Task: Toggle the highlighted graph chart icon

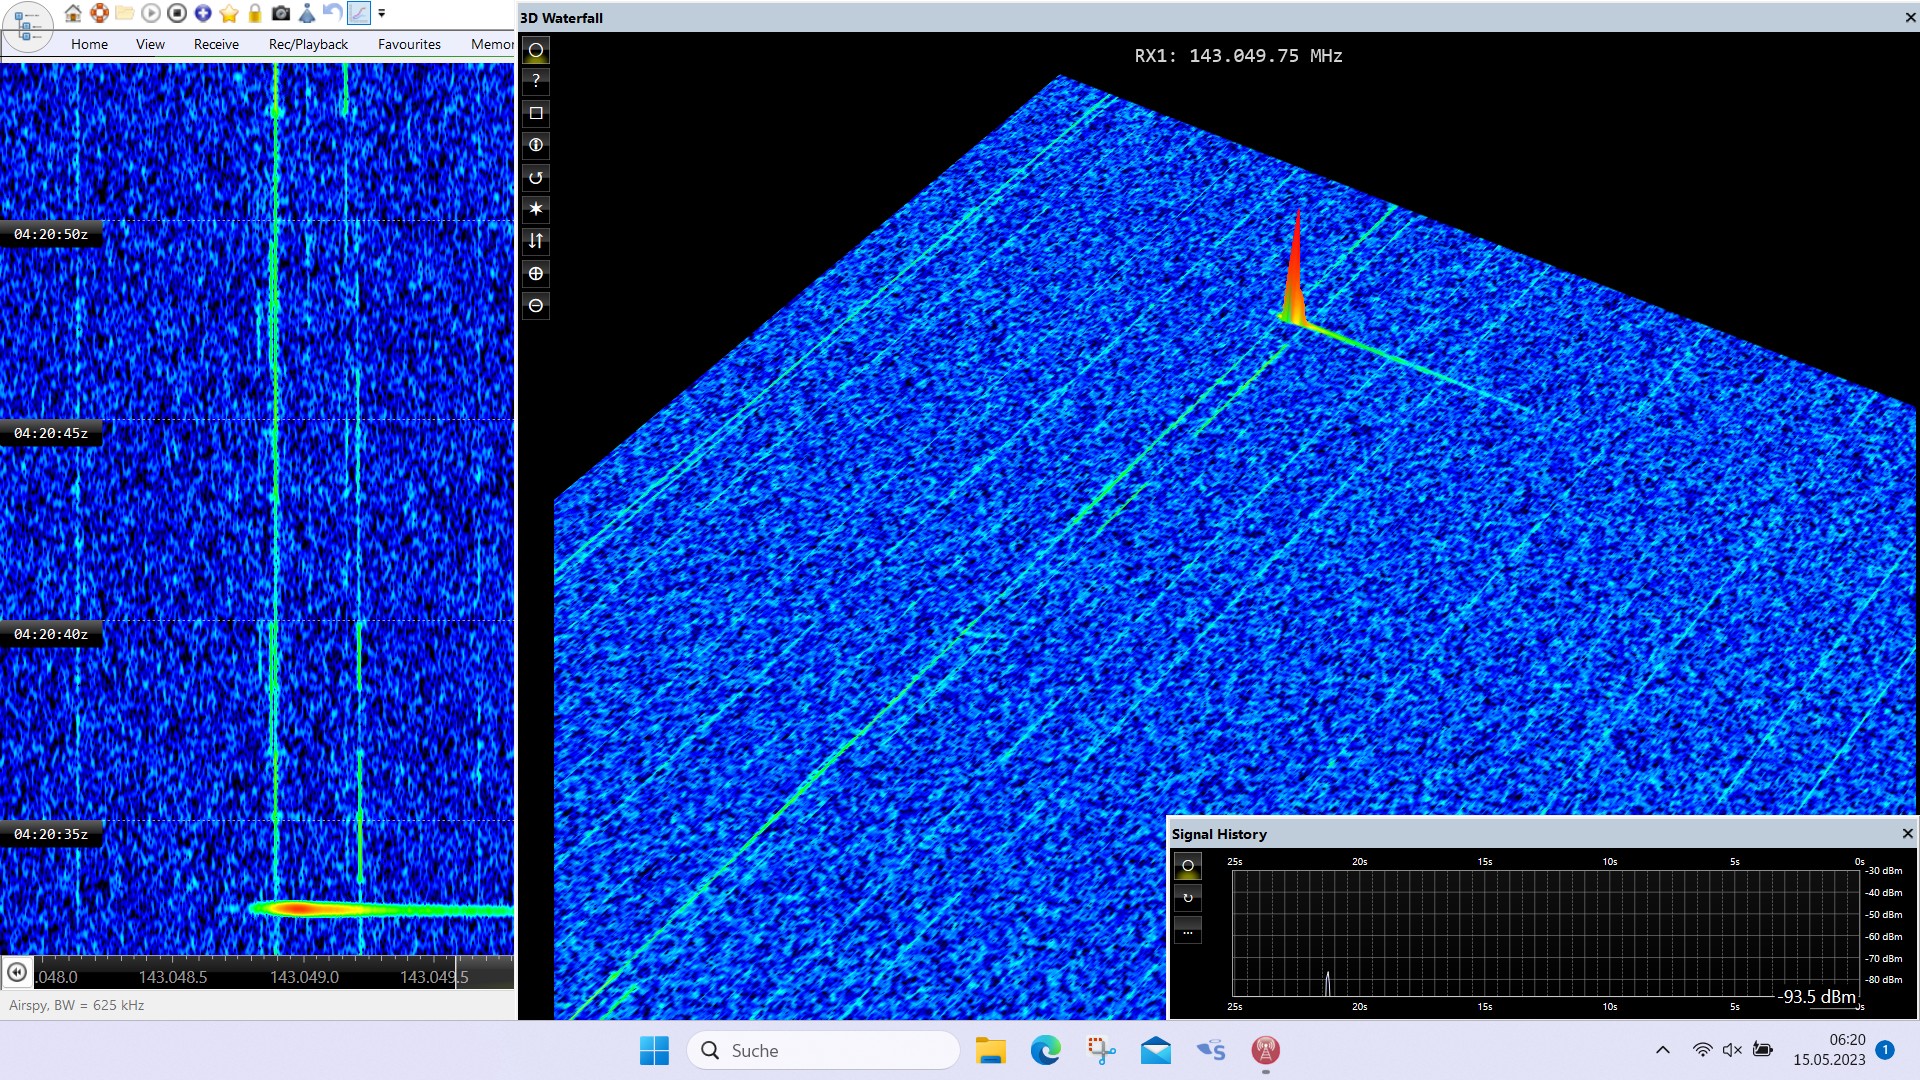Action: (358, 13)
